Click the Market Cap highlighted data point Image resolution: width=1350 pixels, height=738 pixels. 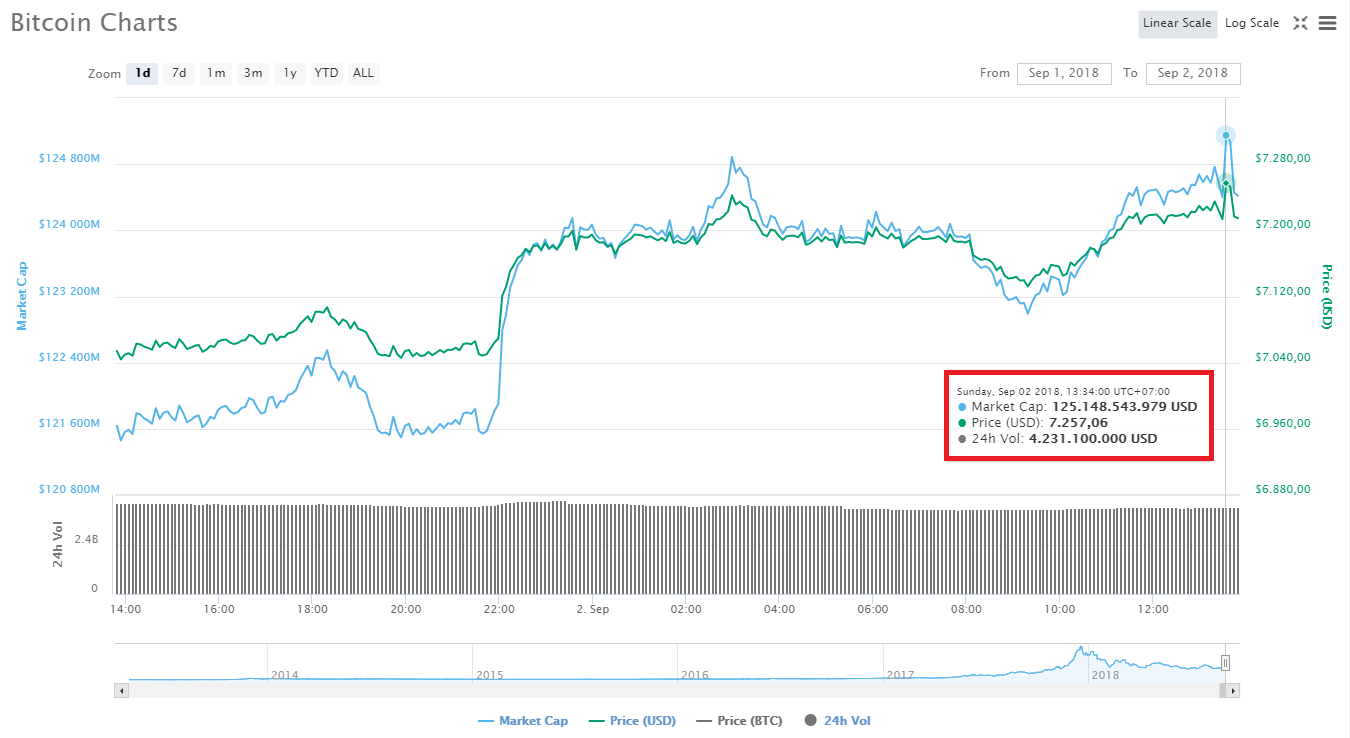tap(1226, 135)
